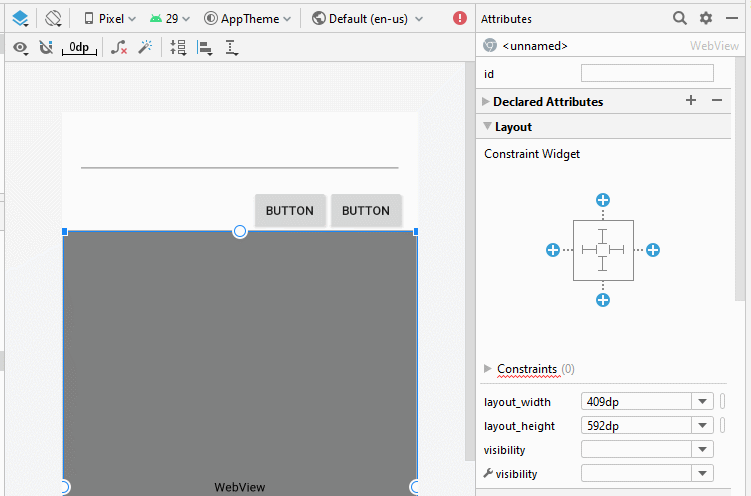This screenshot has height=496, width=751.
Task: Open the API 29 version dropdown
Action: click(170, 19)
